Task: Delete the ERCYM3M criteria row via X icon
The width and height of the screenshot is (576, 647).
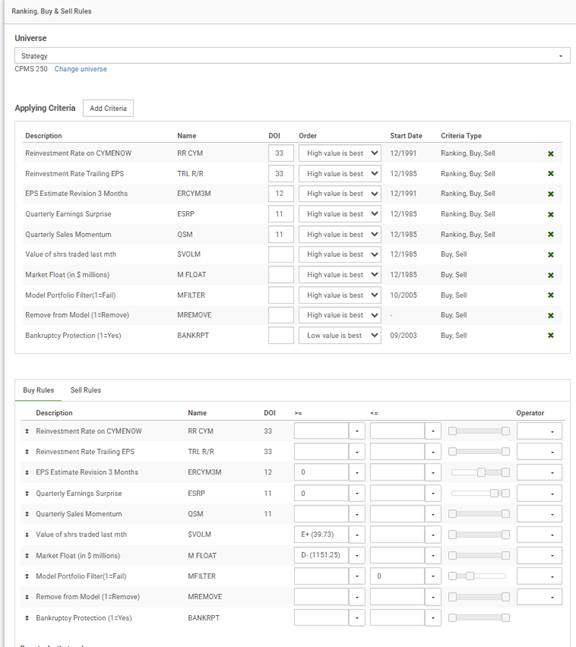Action: tap(550, 194)
